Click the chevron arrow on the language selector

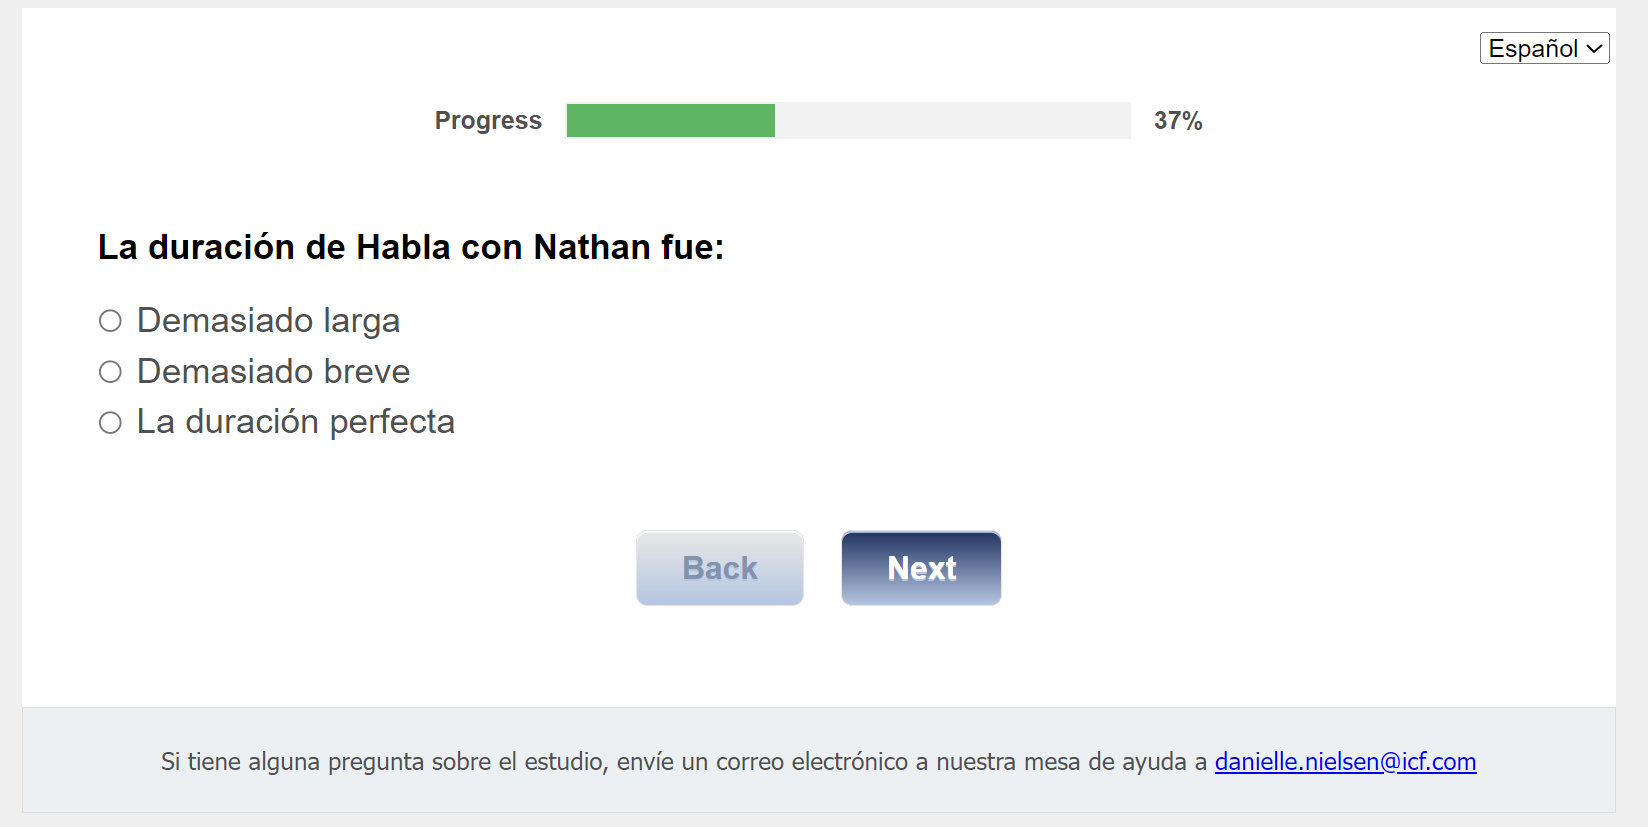1594,48
